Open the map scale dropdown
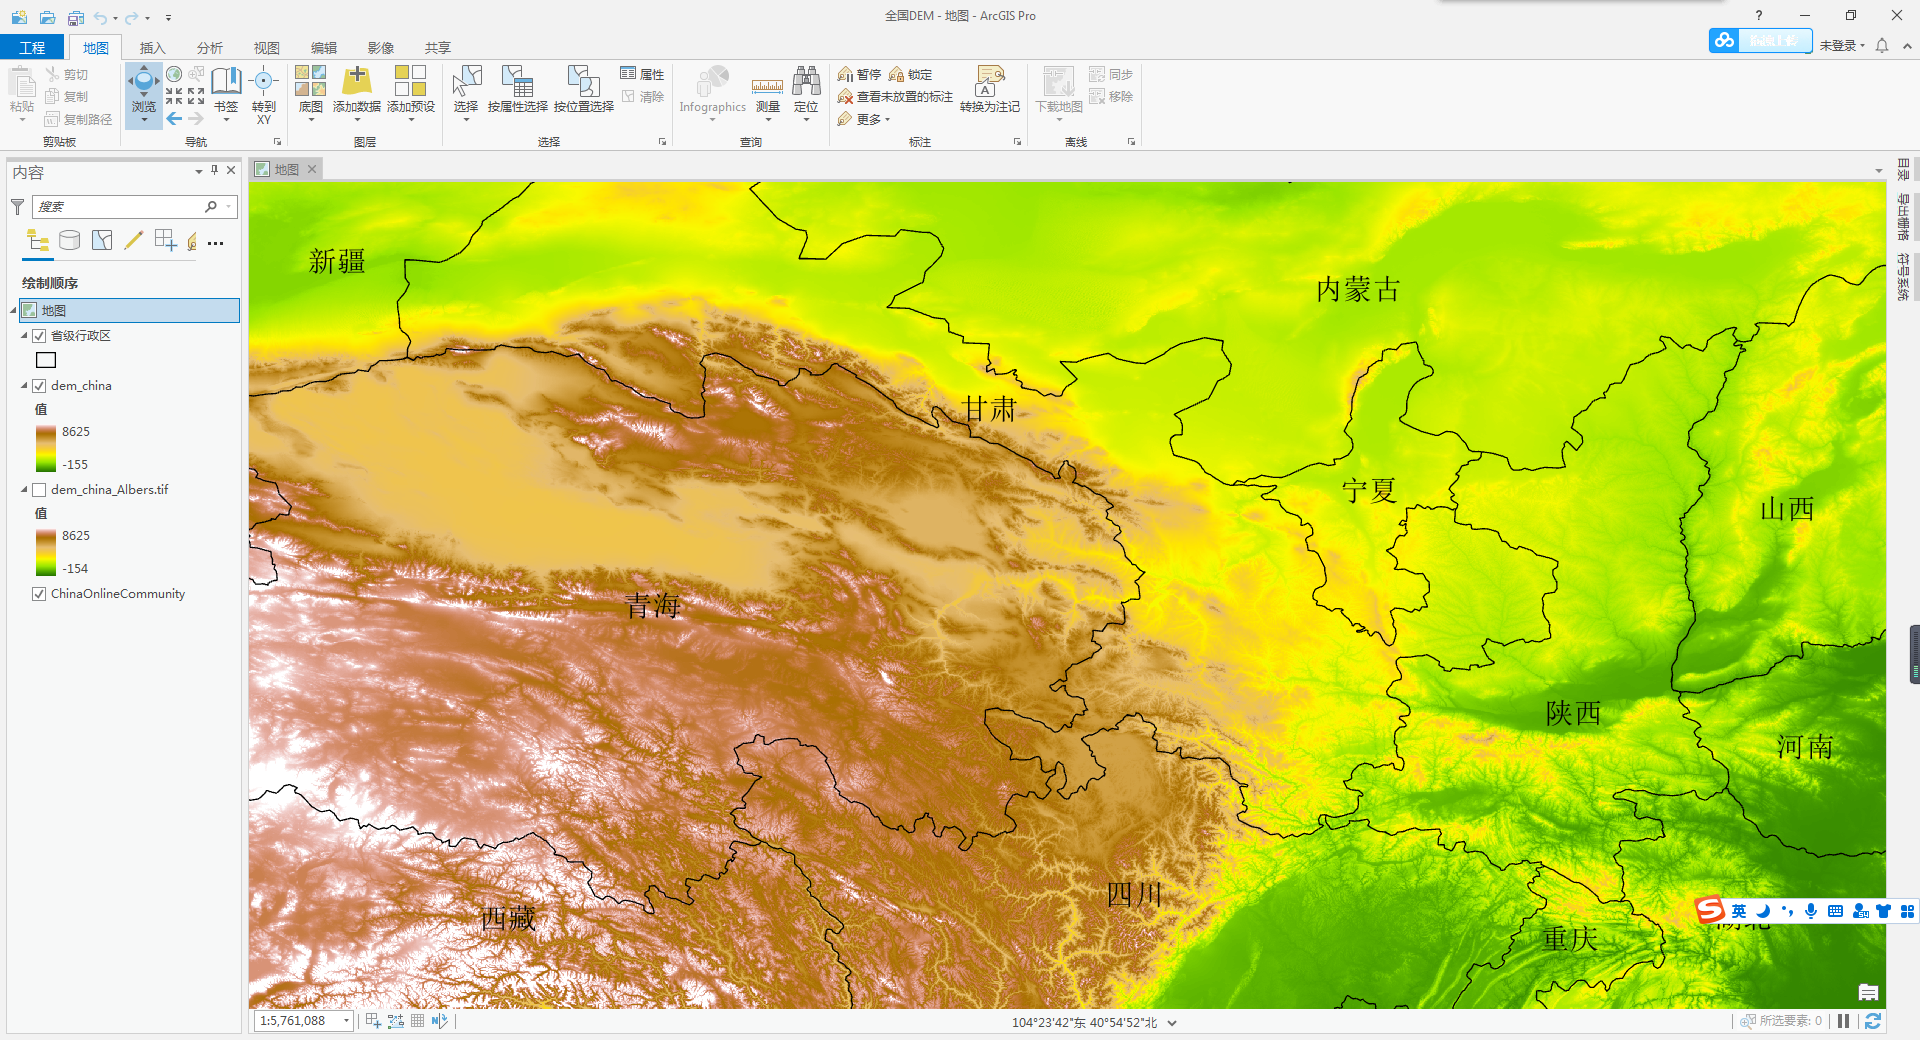 click(x=346, y=1021)
